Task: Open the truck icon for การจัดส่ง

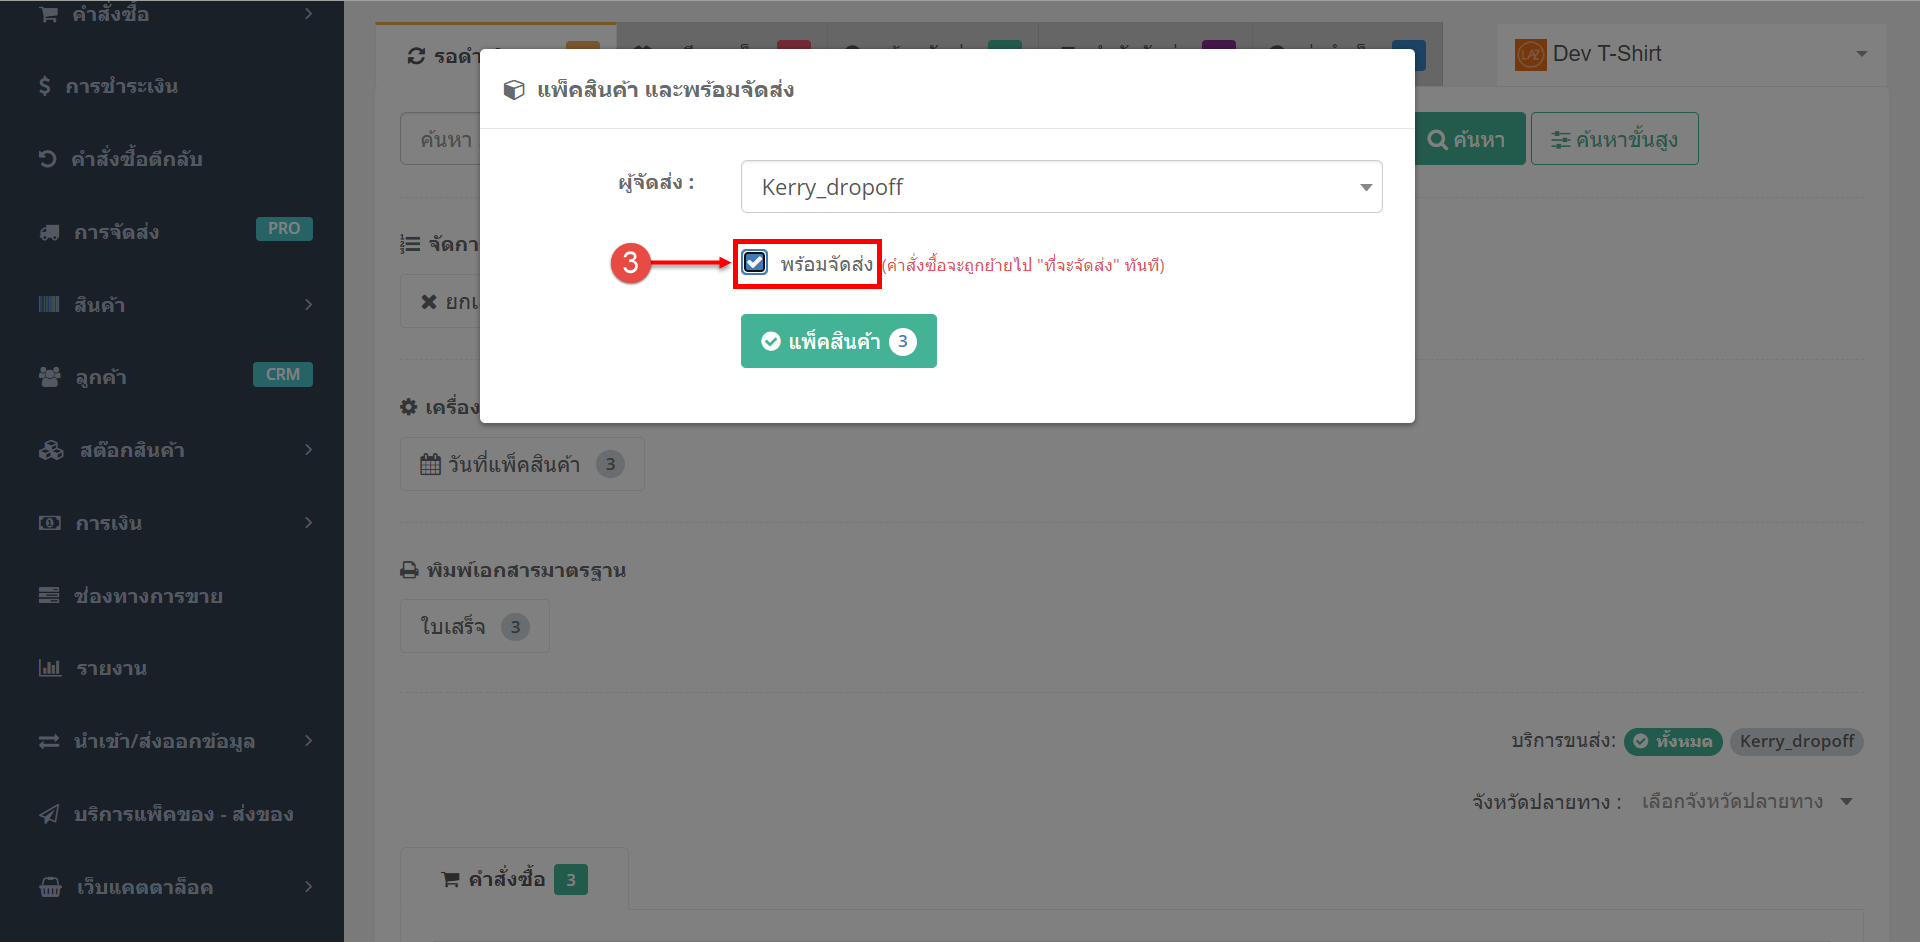Action: (50, 232)
